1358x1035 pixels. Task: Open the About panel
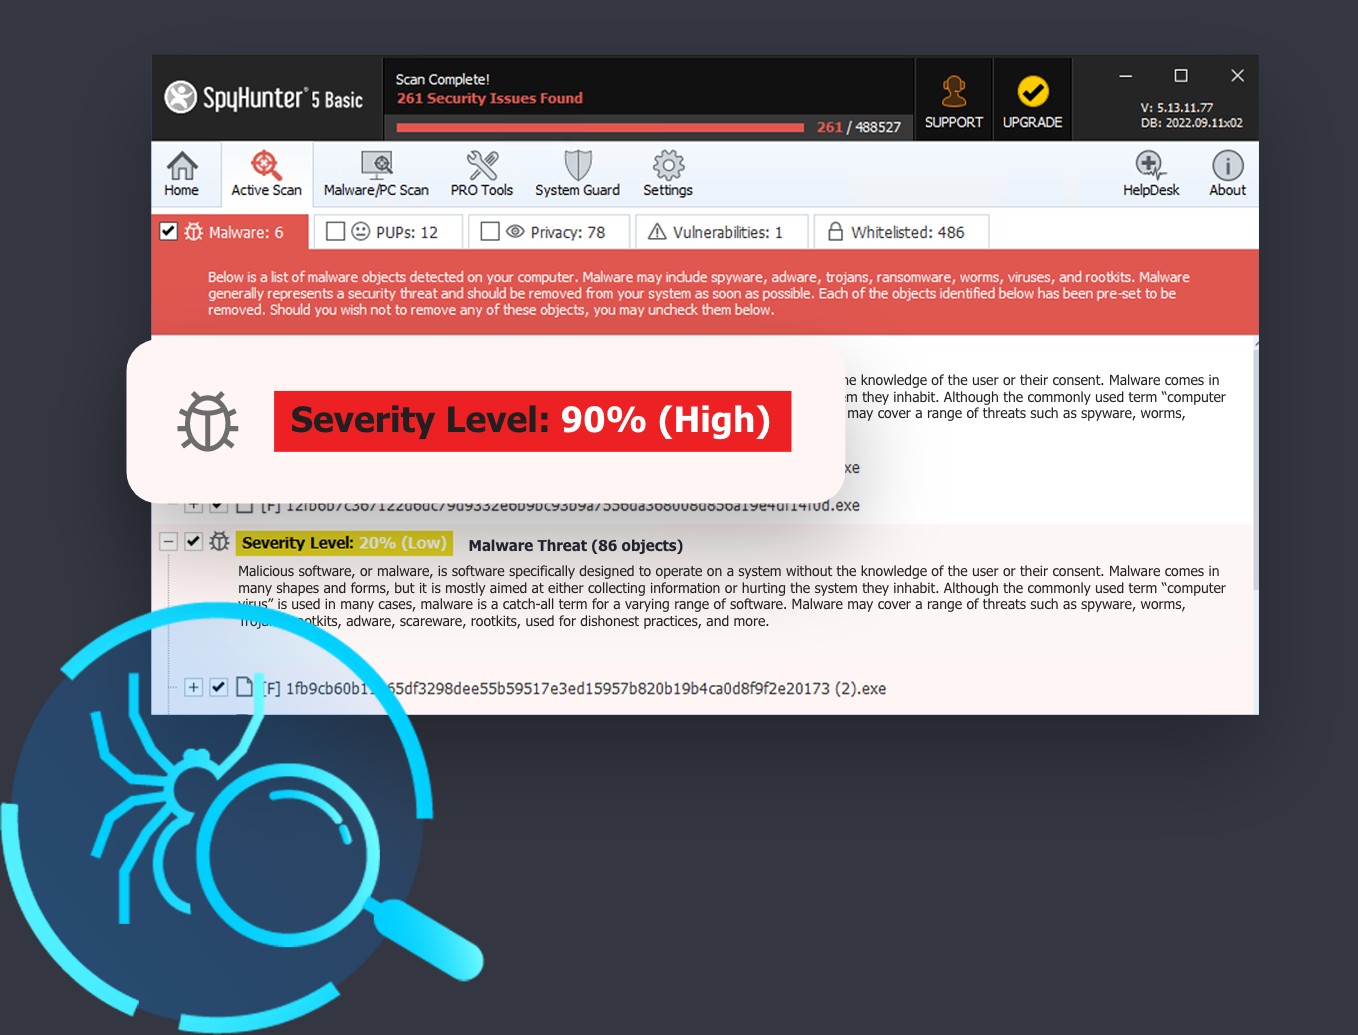(1226, 172)
